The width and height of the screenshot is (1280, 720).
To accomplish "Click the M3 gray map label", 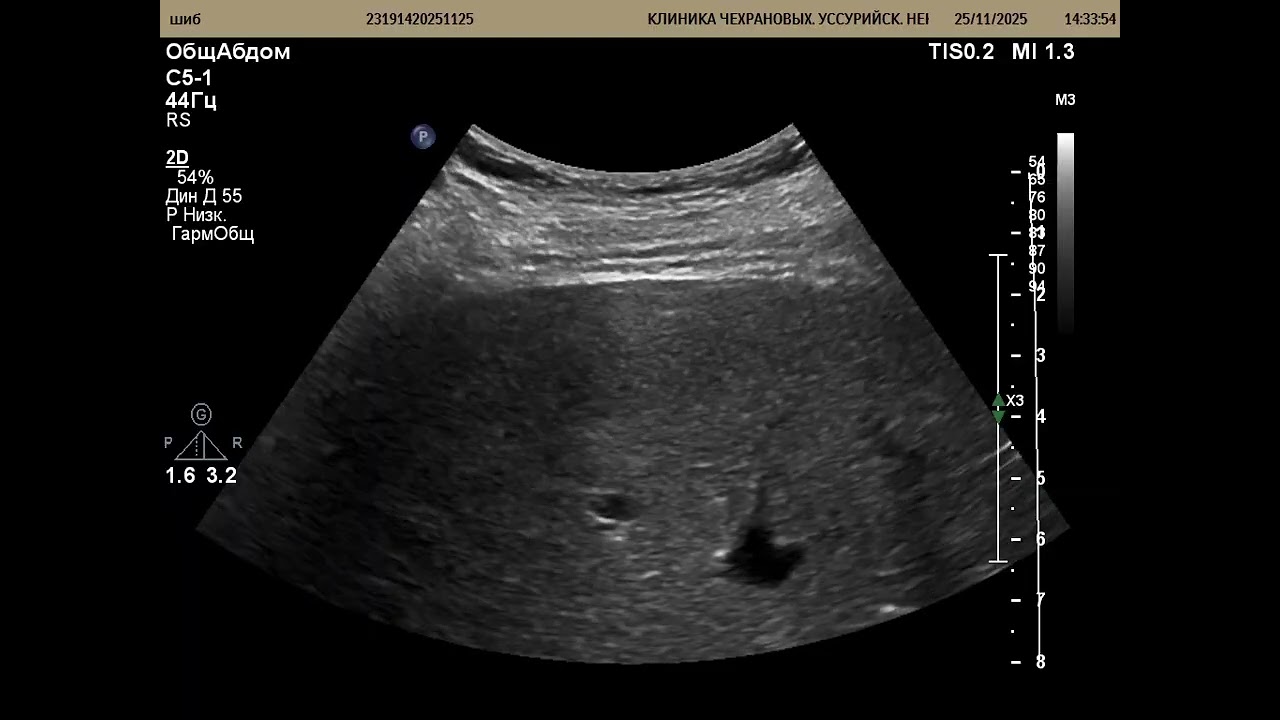I will (1065, 100).
